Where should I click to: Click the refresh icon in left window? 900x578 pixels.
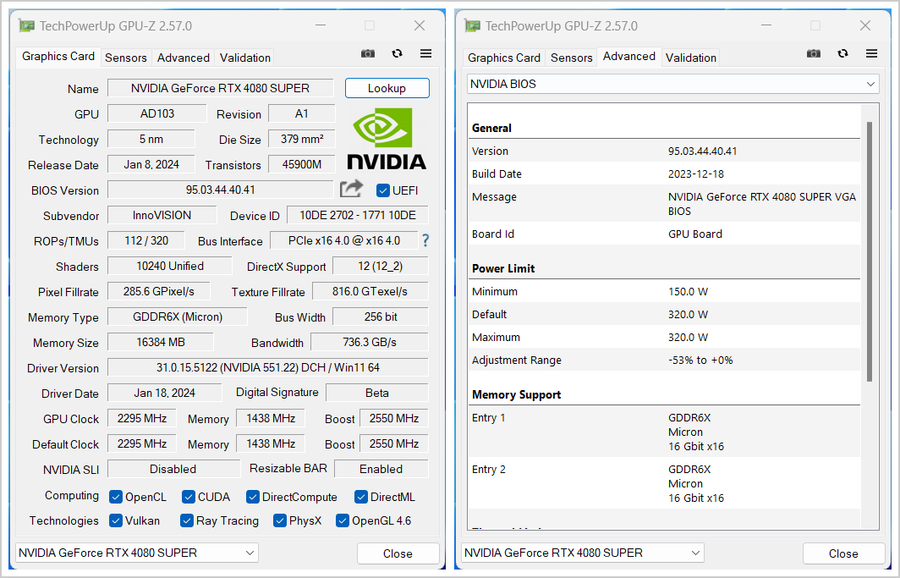point(397,54)
